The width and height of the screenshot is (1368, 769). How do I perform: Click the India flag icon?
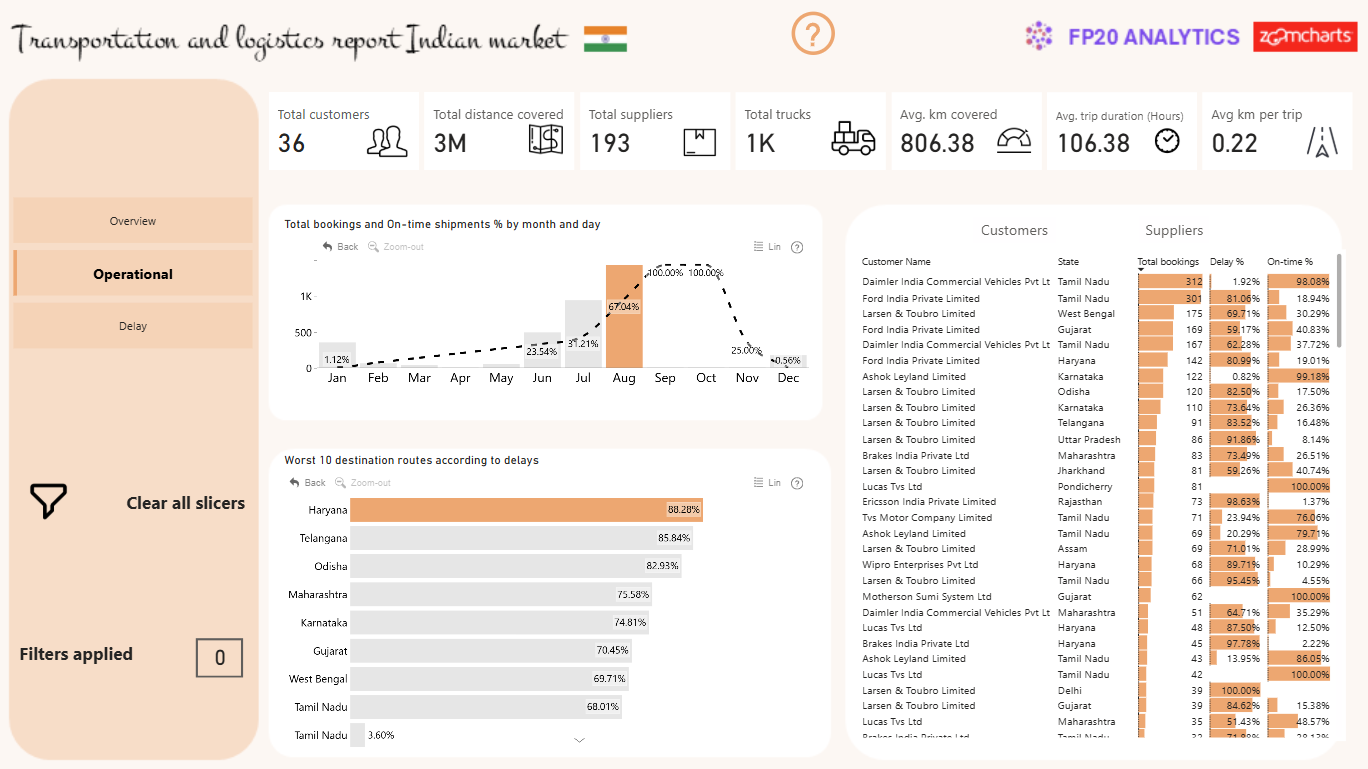[605, 39]
